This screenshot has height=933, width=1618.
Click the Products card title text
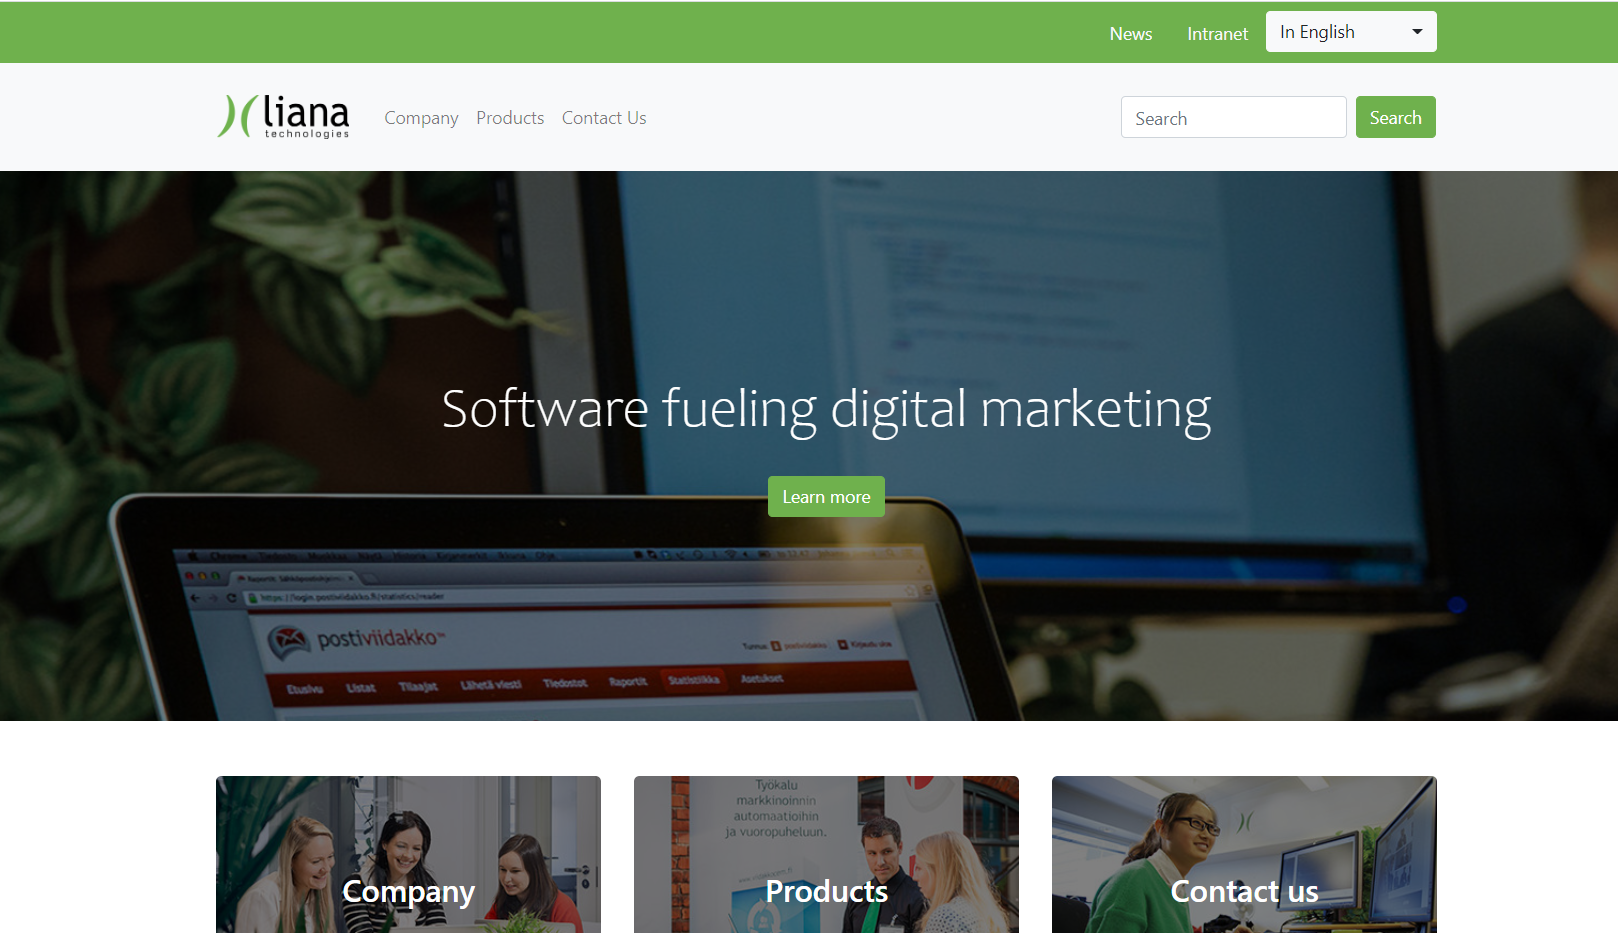(826, 891)
